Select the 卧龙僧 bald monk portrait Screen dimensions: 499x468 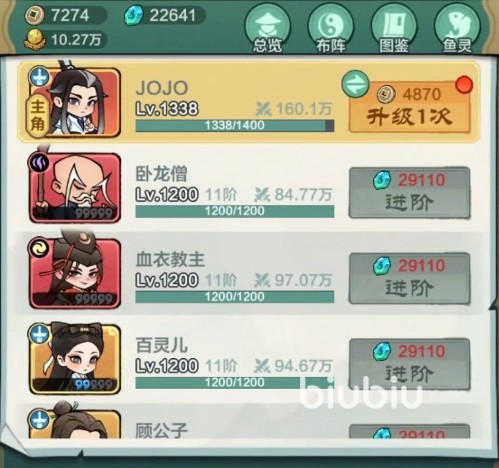pos(75,188)
